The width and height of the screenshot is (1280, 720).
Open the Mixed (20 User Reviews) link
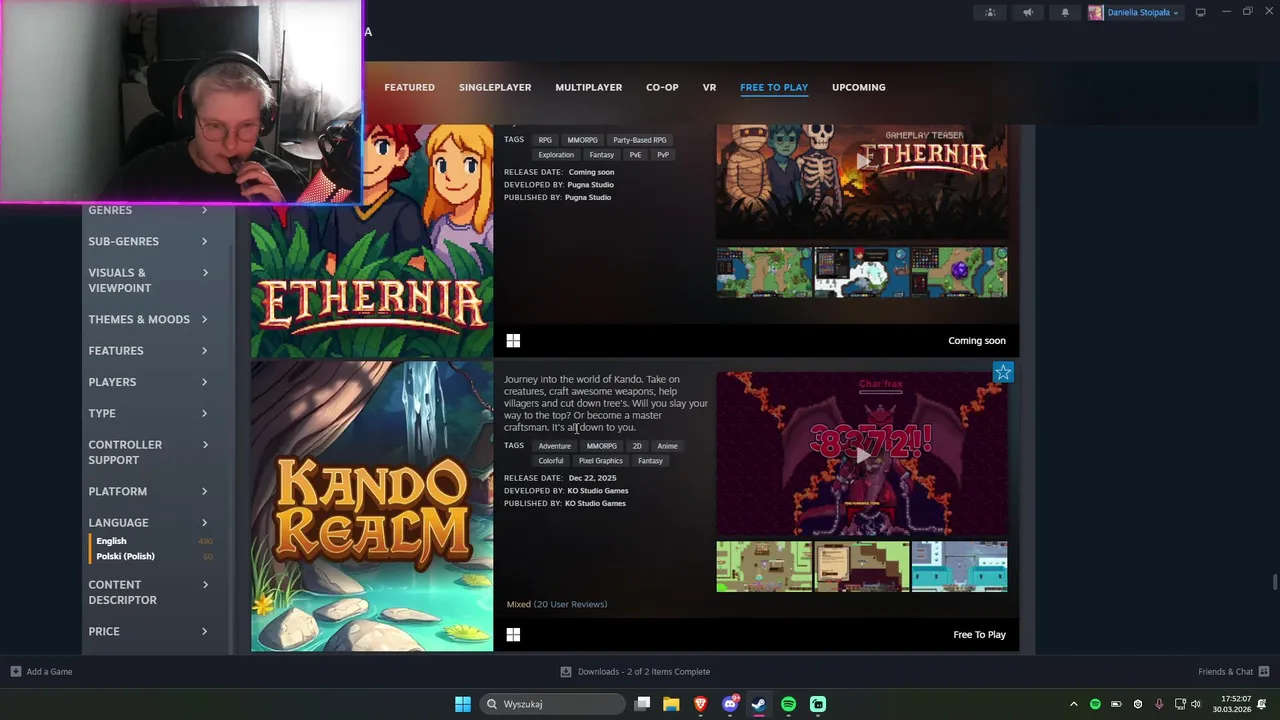557,604
